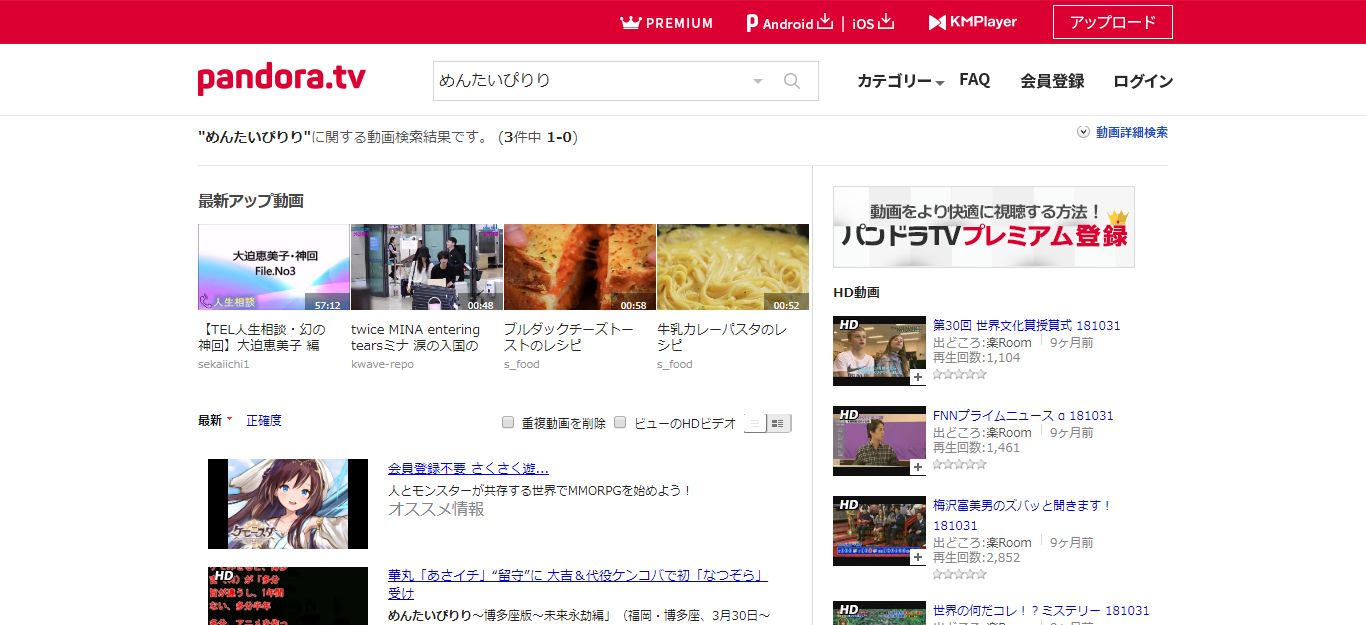
Task: Sort results by 正確度
Action: point(264,420)
